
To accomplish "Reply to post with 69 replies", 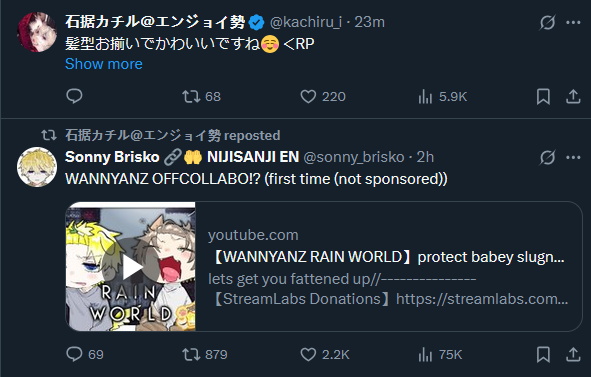I will [x=85, y=354].
